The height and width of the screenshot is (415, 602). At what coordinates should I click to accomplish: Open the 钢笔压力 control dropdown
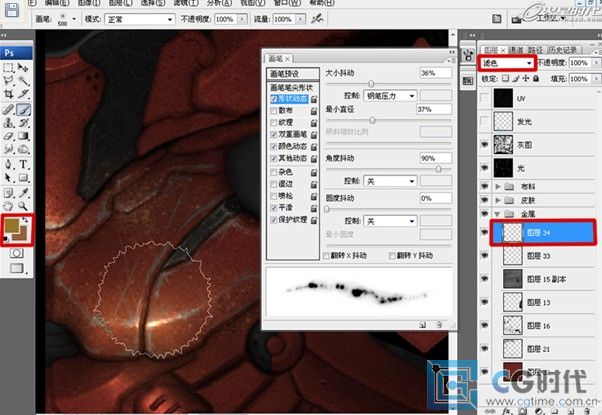(x=390, y=96)
